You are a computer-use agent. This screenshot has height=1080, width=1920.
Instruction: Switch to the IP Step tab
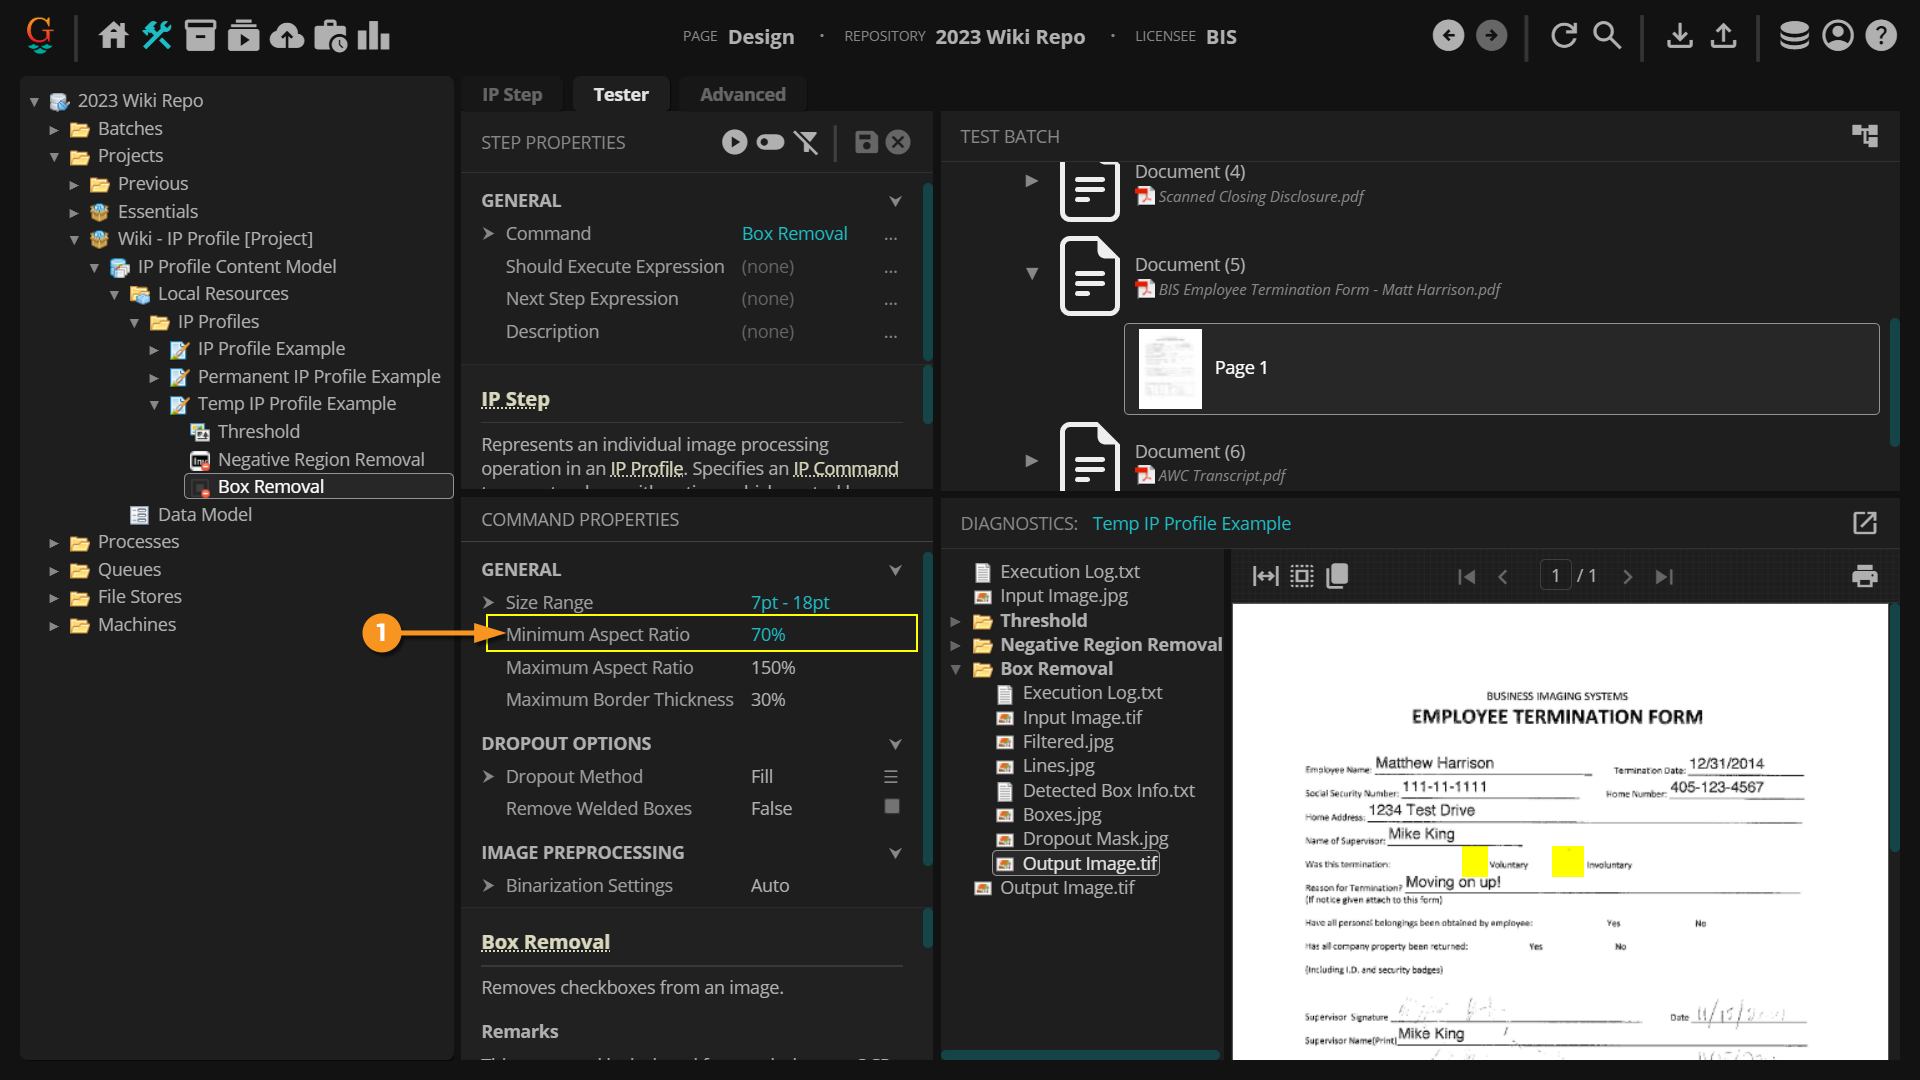pyautogui.click(x=512, y=94)
